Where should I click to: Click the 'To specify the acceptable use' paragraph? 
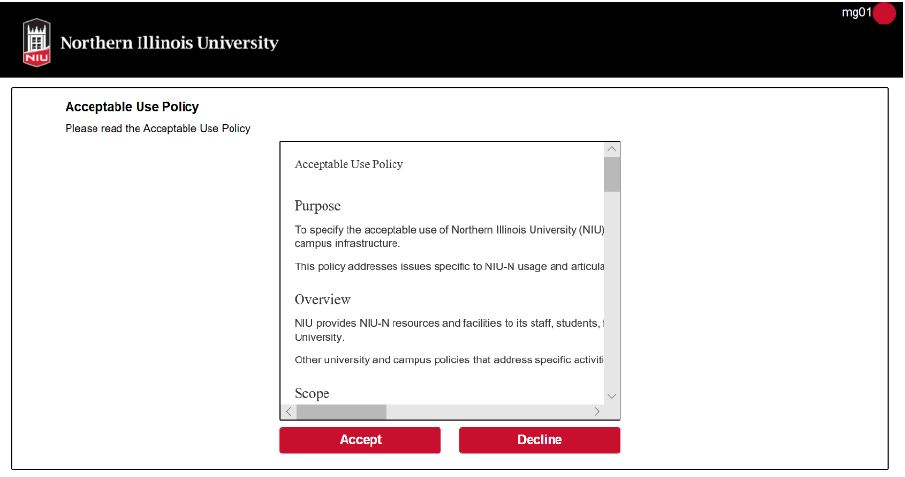[x=448, y=236]
